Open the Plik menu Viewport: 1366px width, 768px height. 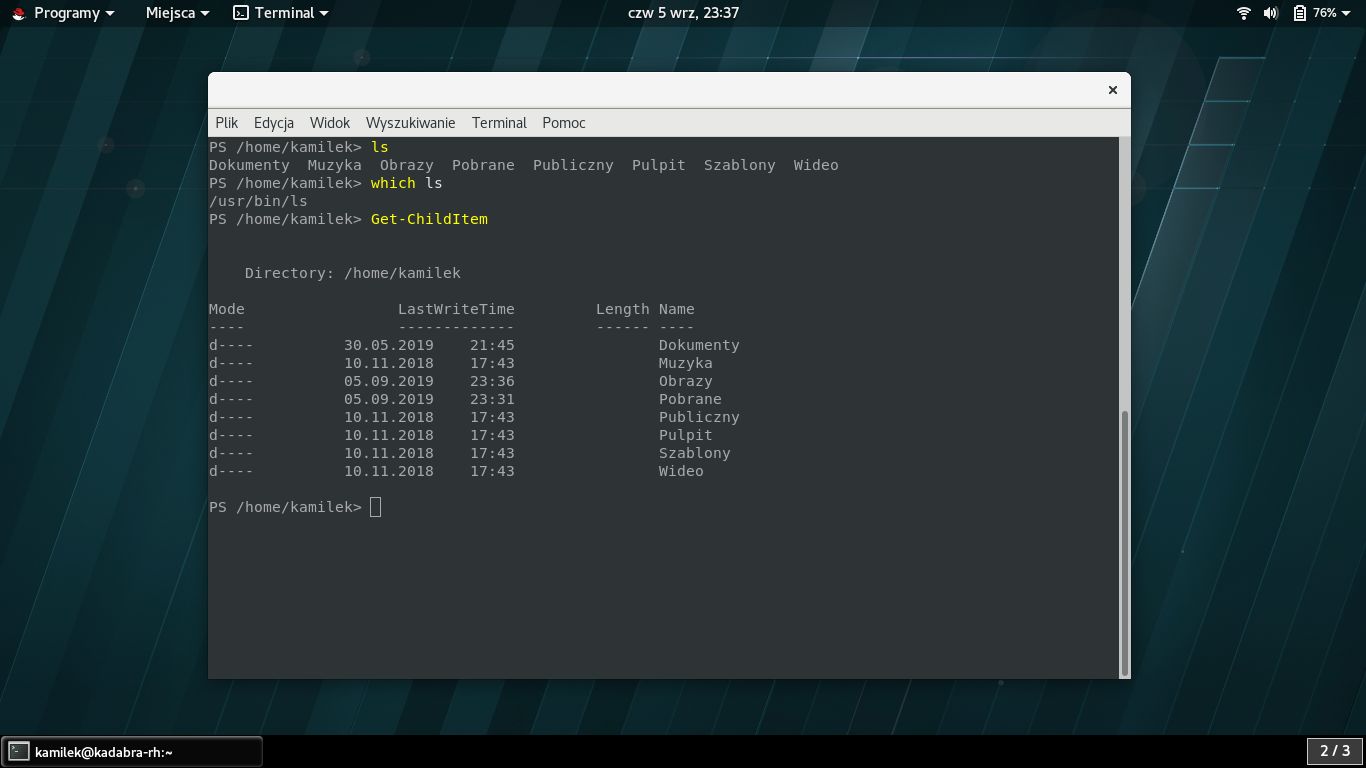226,122
